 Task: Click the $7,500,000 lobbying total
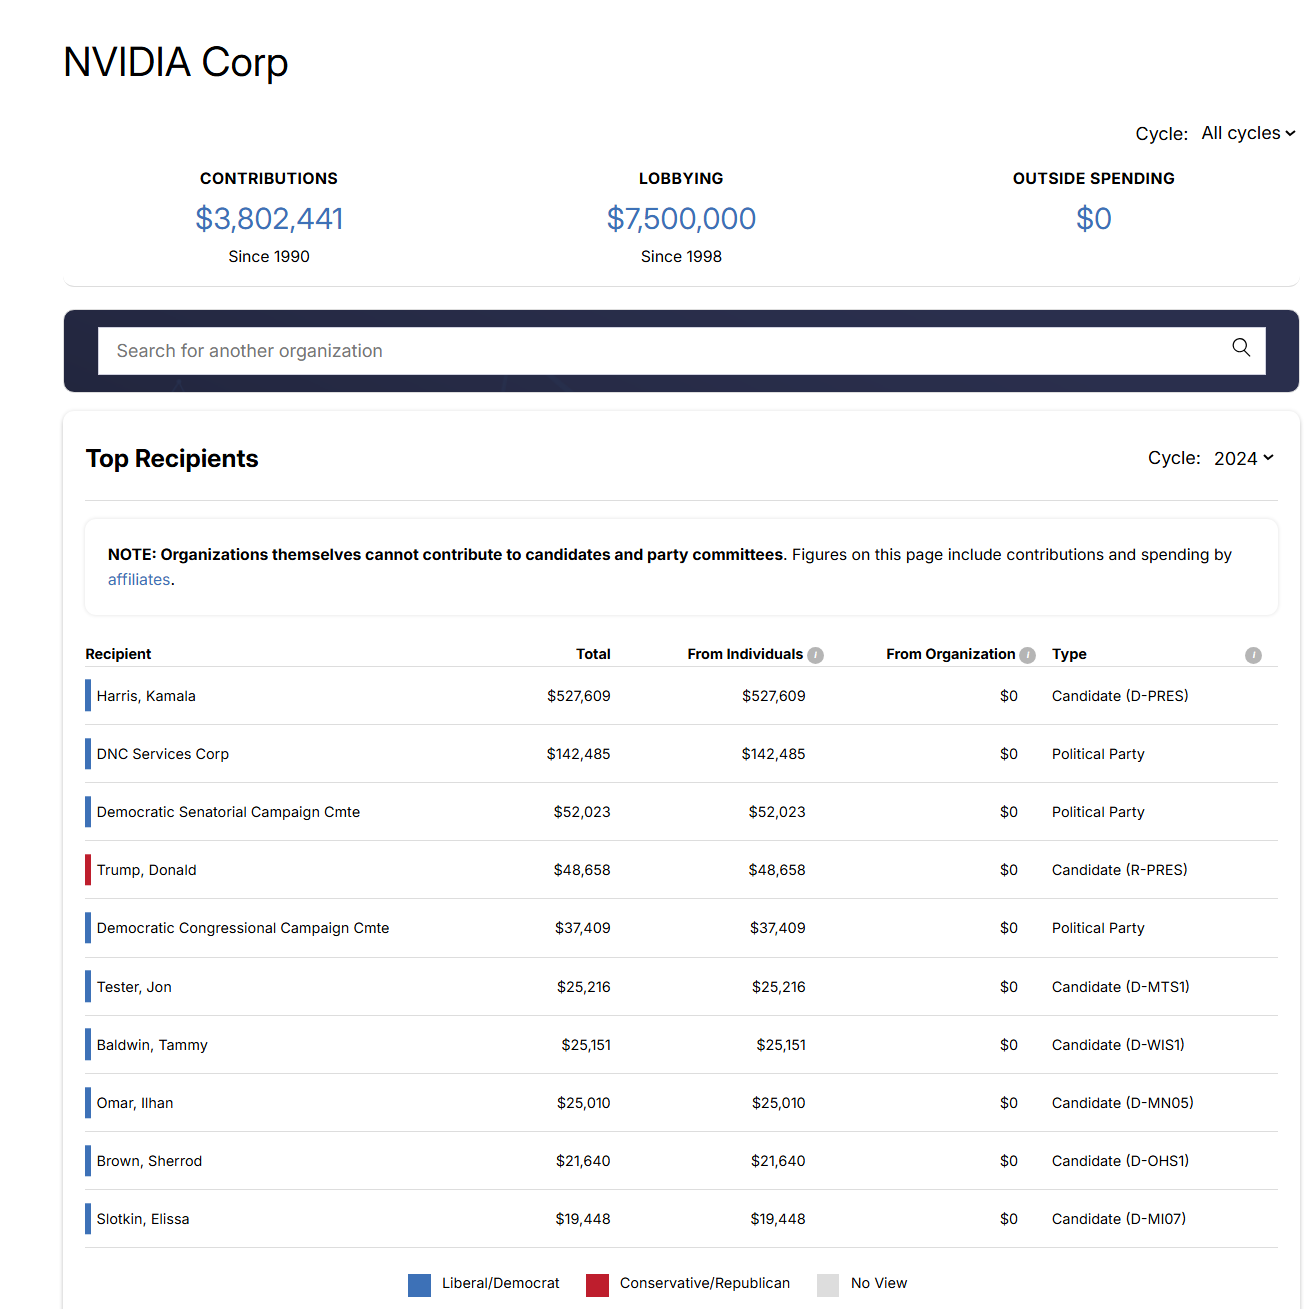pyautogui.click(x=681, y=219)
